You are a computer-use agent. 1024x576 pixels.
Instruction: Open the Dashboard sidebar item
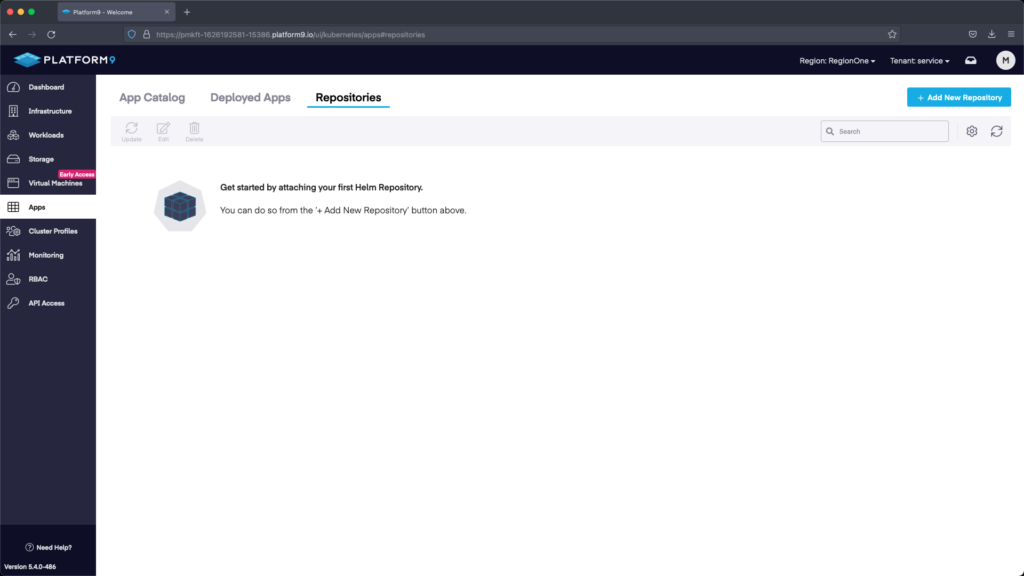pyautogui.click(x=48, y=87)
